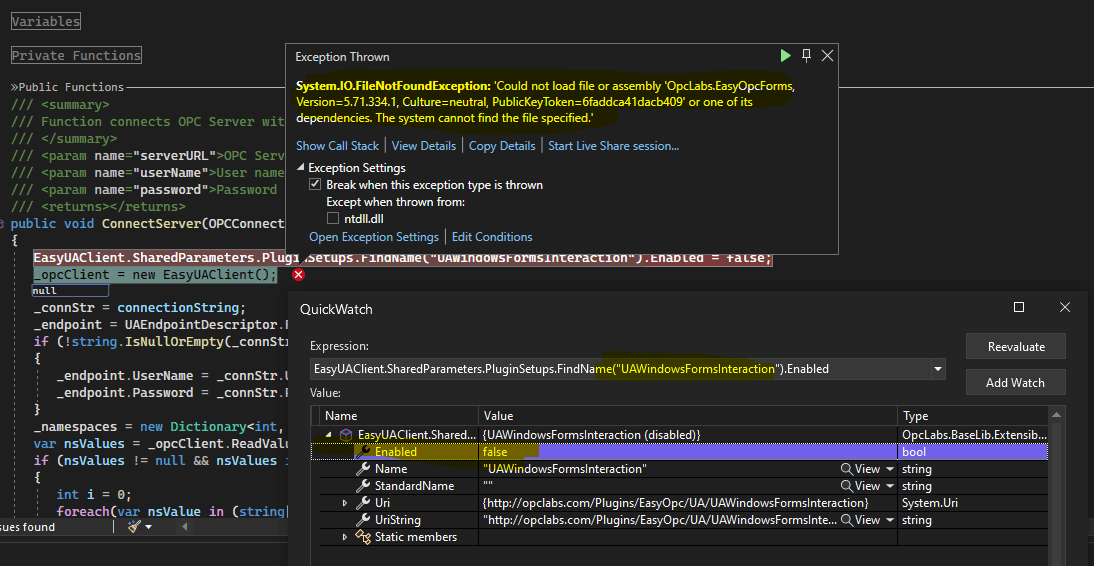
Task: Click the wrench icon of the Enabled property
Action: click(x=363, y=452)
